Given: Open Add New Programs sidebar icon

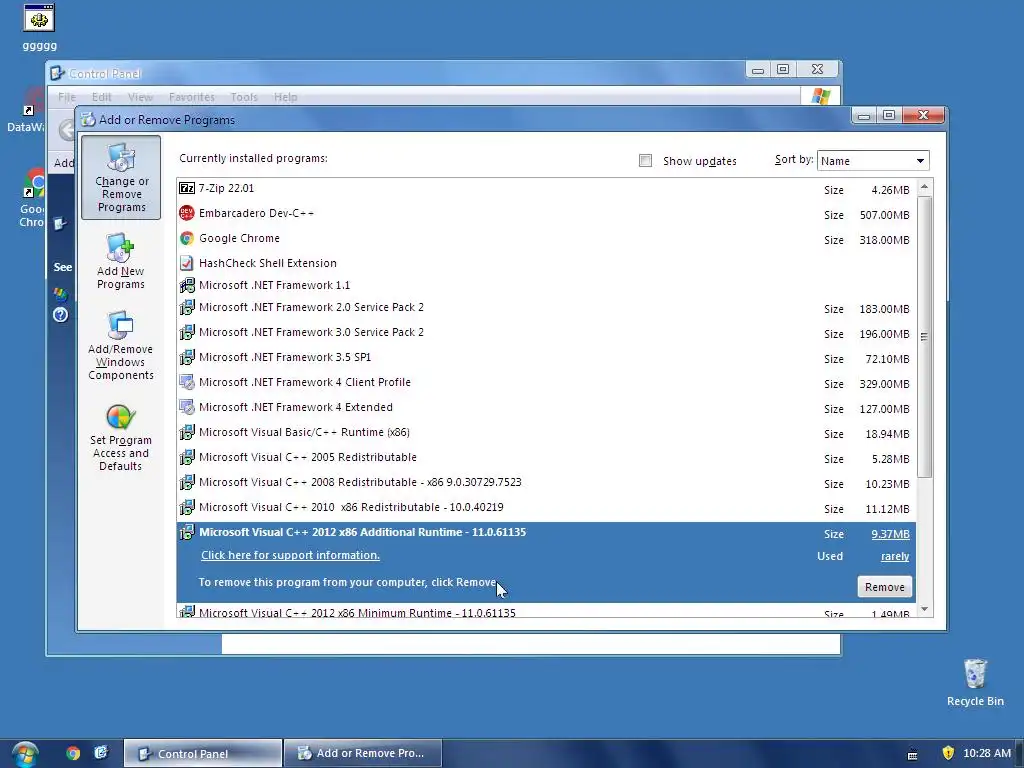Looking at the screenshot, I should coord(121,261).
